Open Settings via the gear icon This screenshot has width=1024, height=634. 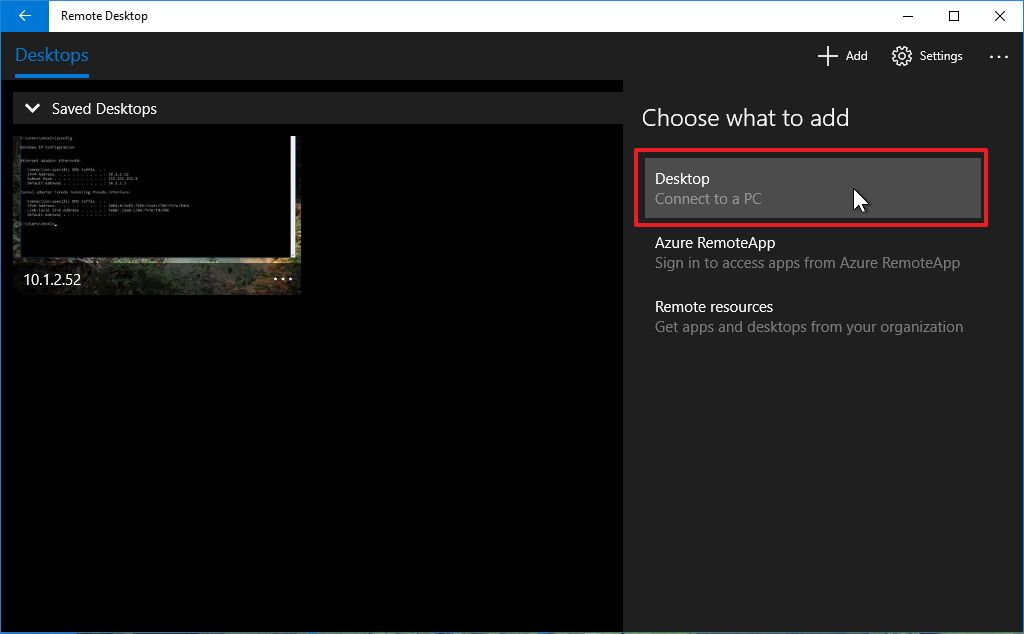click(926, 56)
